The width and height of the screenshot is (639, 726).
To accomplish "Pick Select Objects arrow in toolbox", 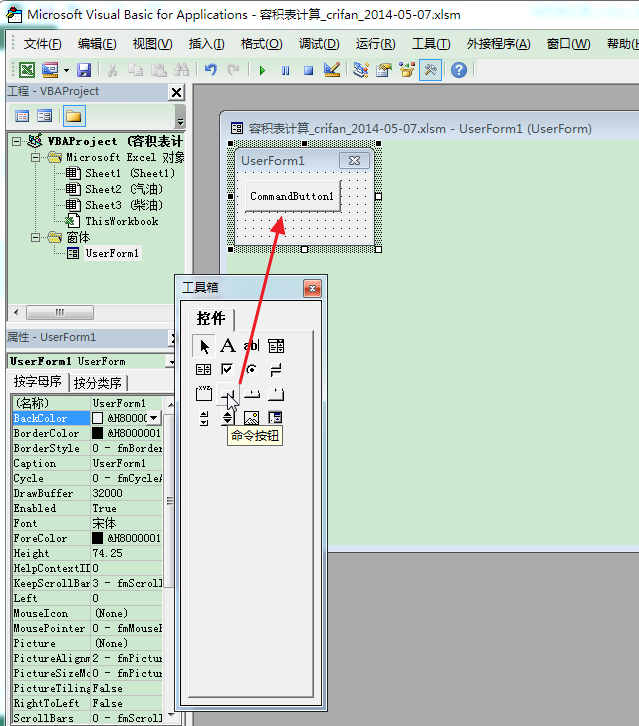I will 204,346.
